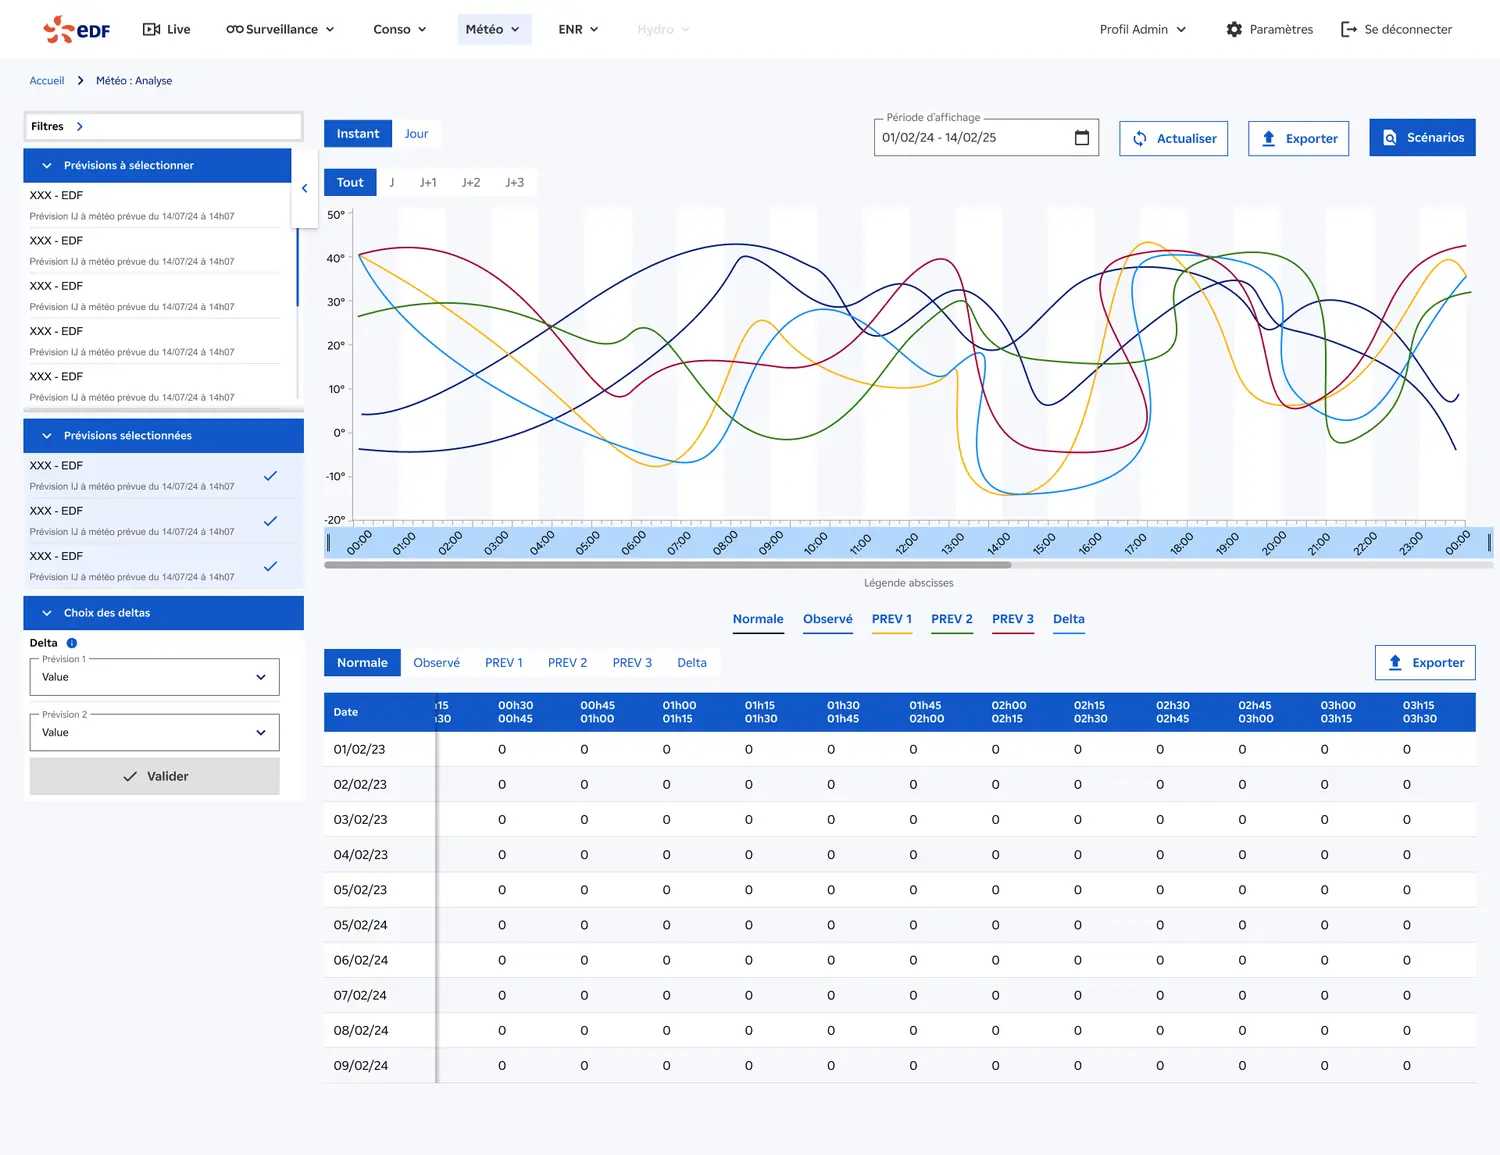Toggle the Observé legend series

coord(828,620)
